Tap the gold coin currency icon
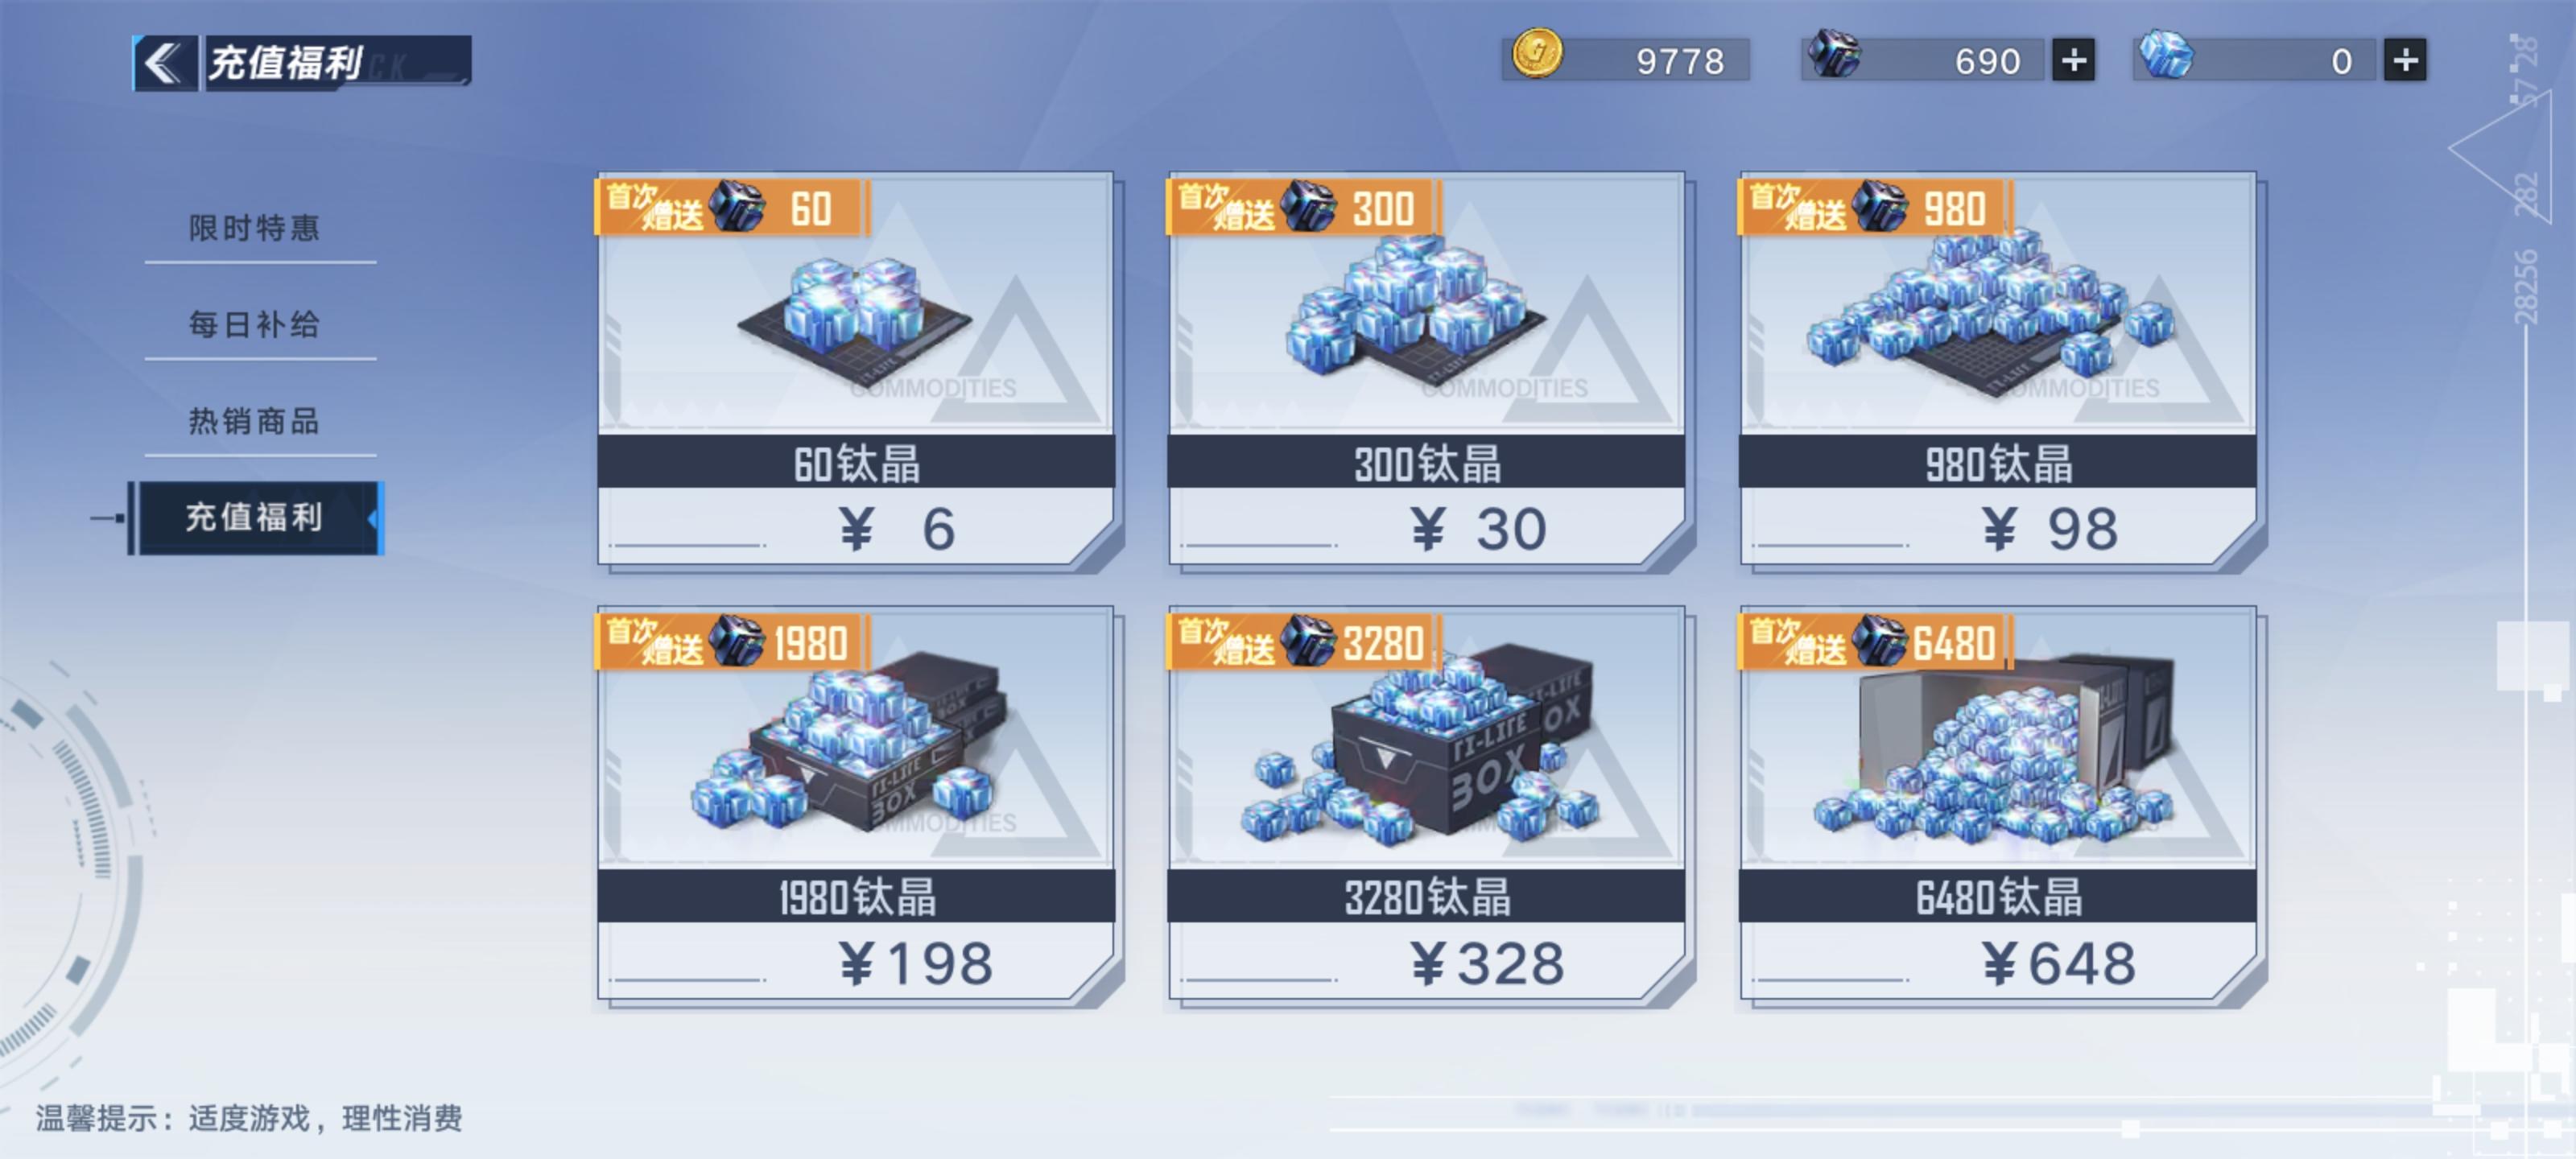This screenshot has width=2576, height=1159. [x=1535, y=53]
